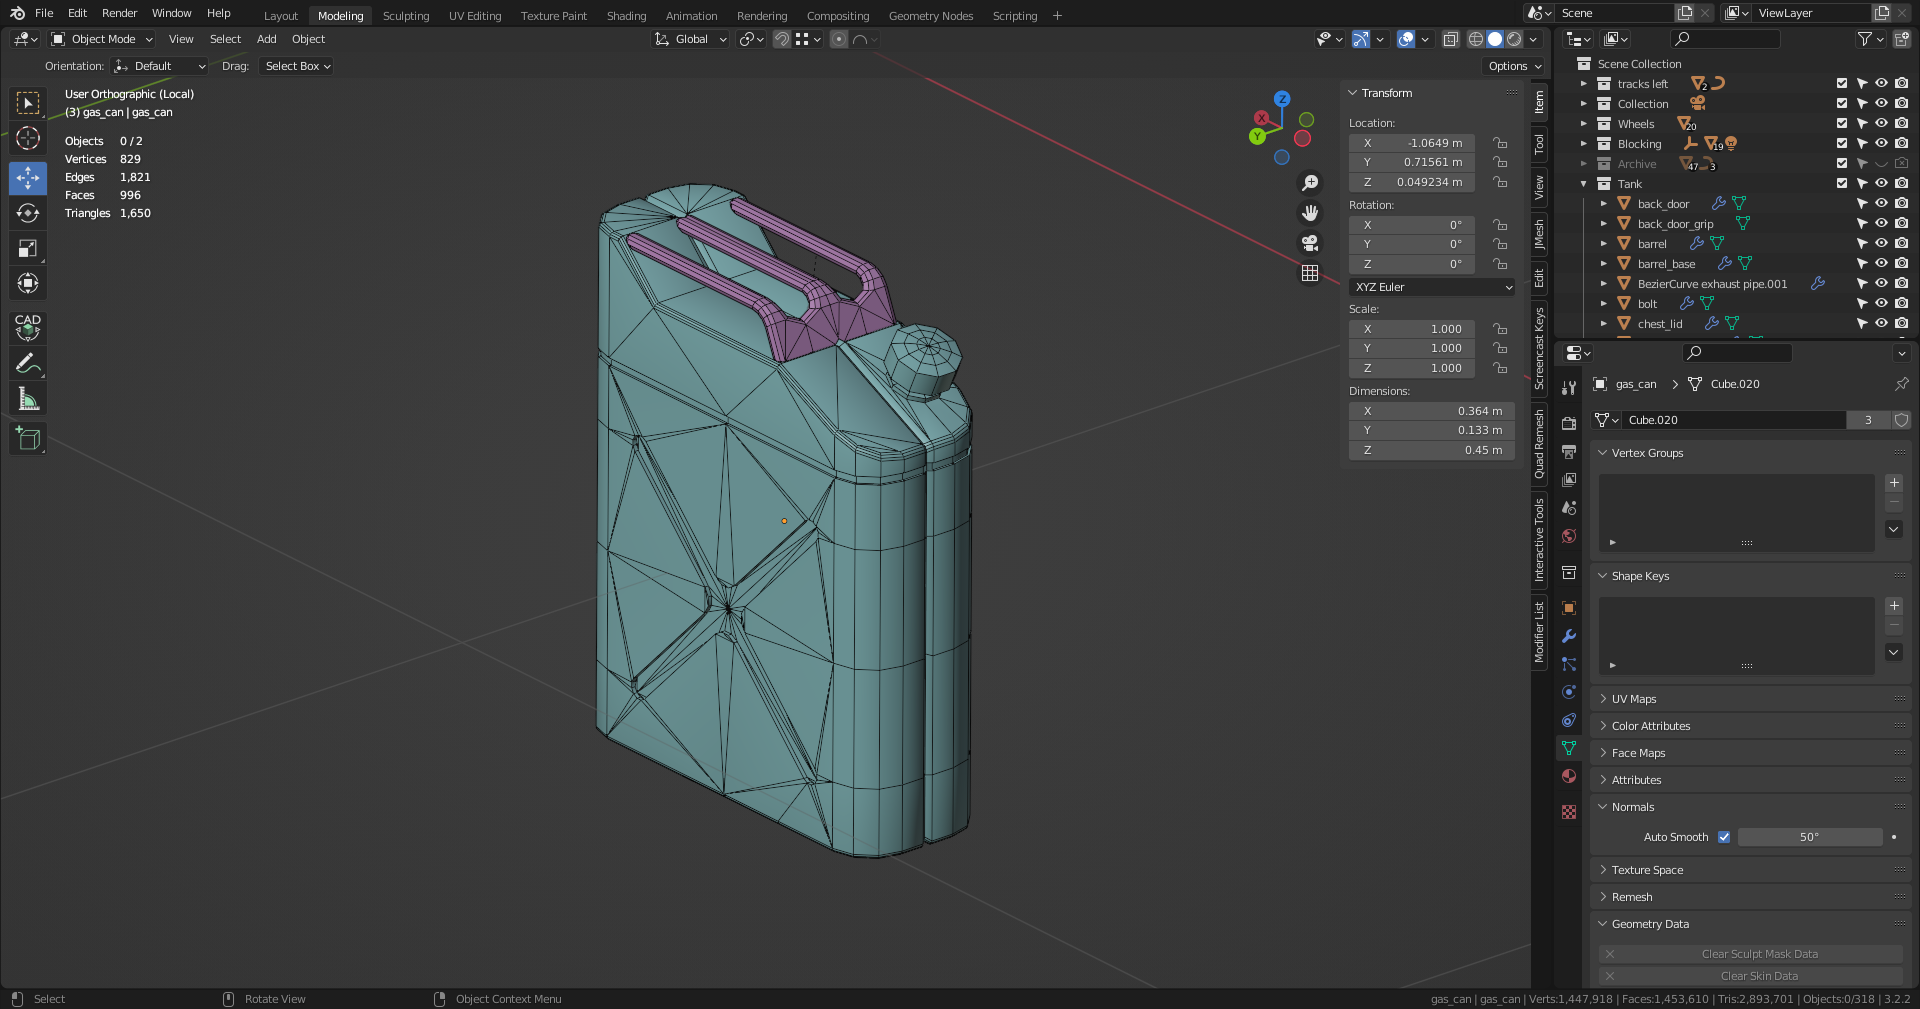Toggle camera view in viewport
This screenshot has height=1009, width=1920.
(1310, 243)
